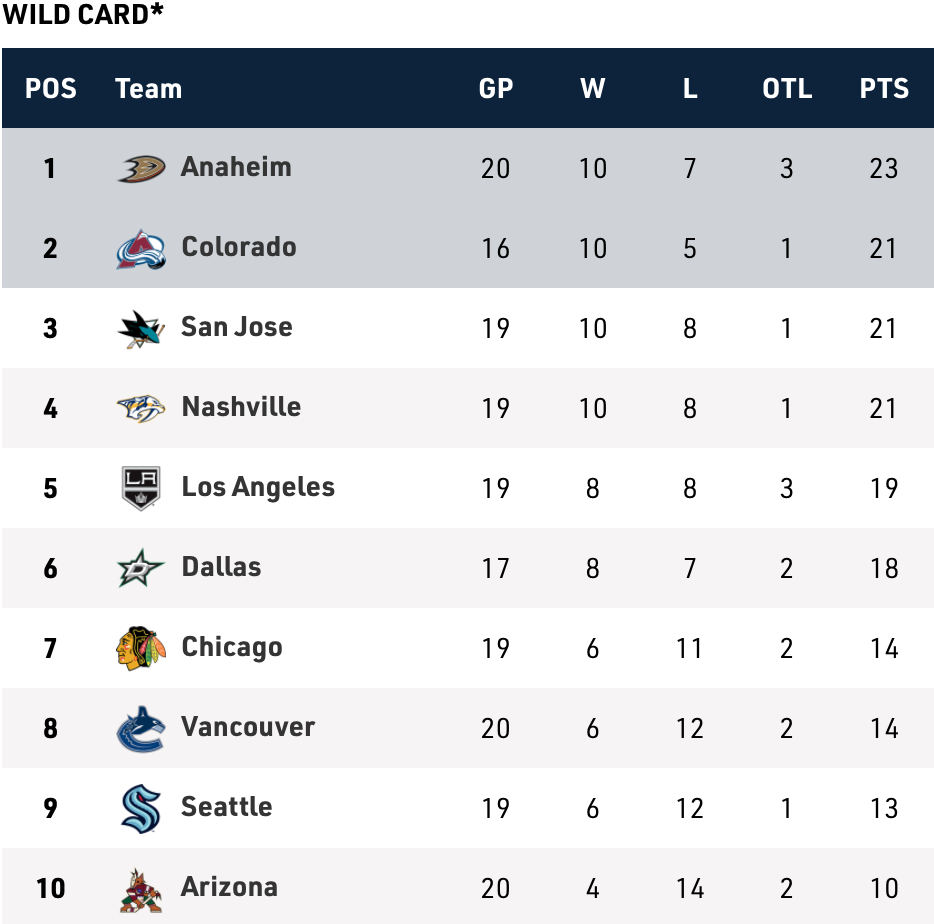Click the Chicago Blackhawks logo

tap(141, 648)
